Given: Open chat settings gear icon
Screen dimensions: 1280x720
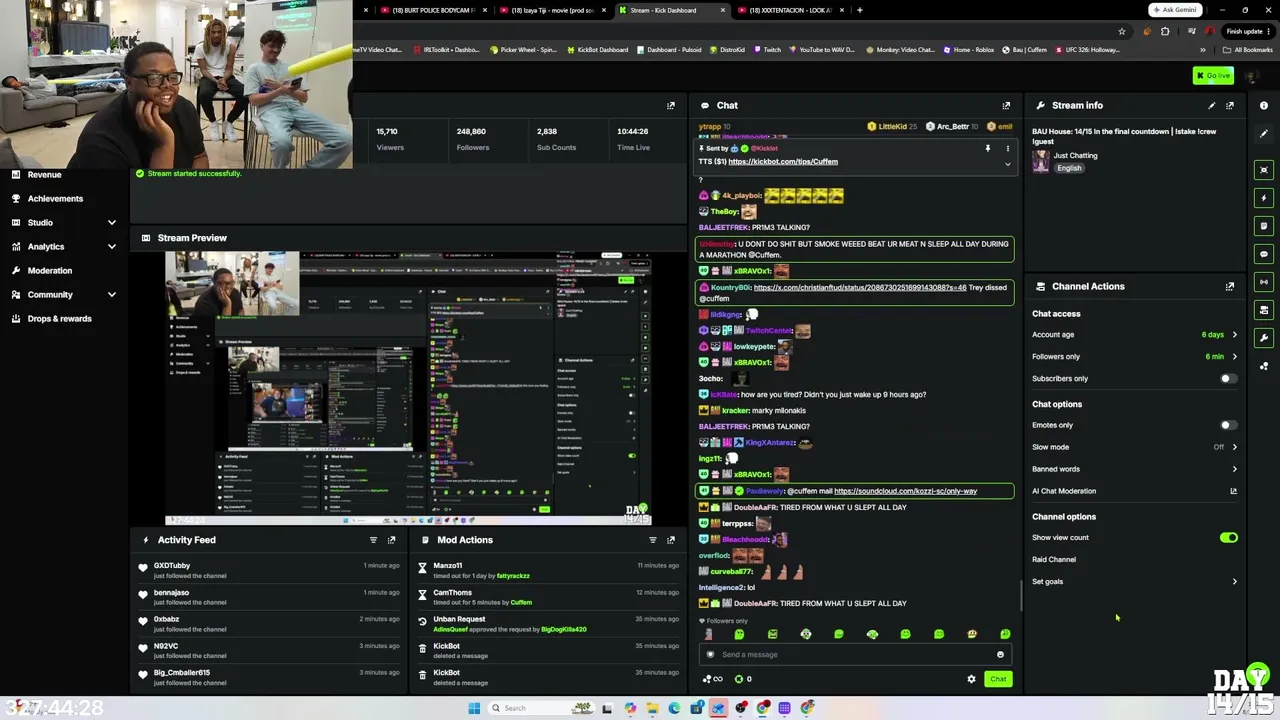Looking at the screenshot, I should tap(971, 679).
